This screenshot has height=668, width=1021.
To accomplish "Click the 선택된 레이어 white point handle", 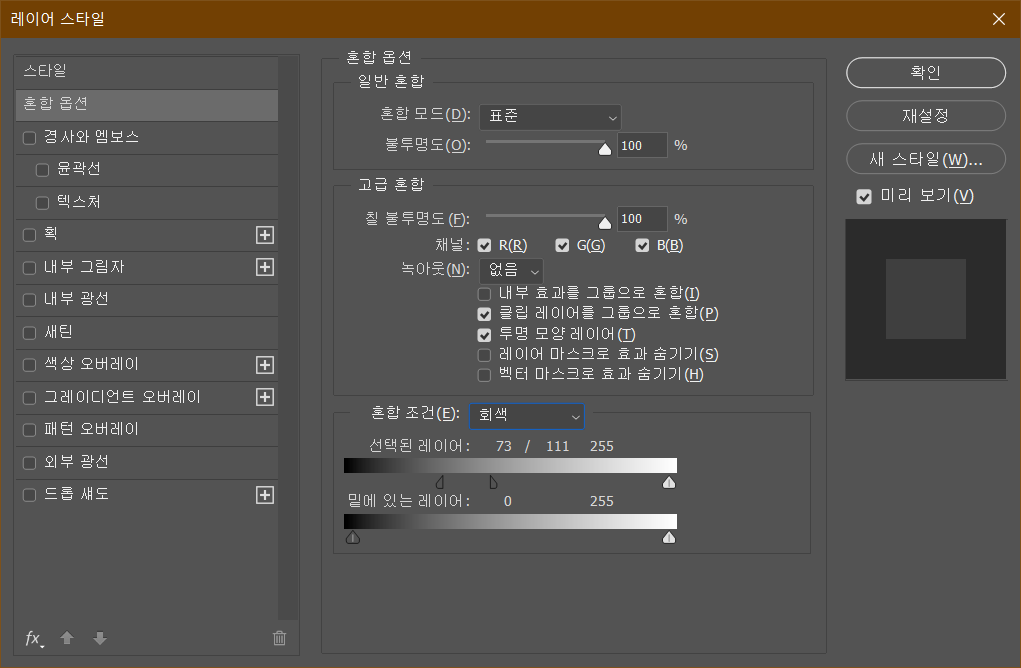I will tap(669, 482).
